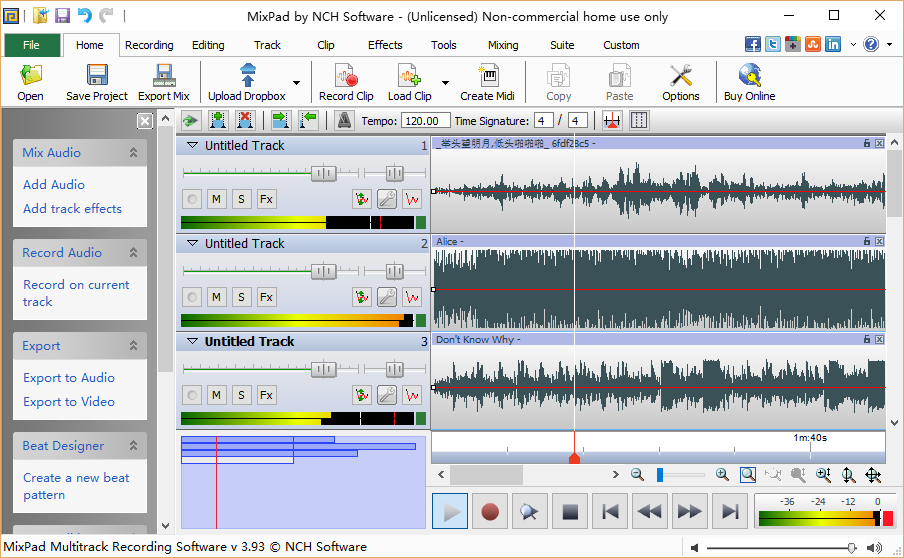The height and width of the screenshot is (558, 904).
Task: Click the Tempo input field
Action: pos(425,121)
